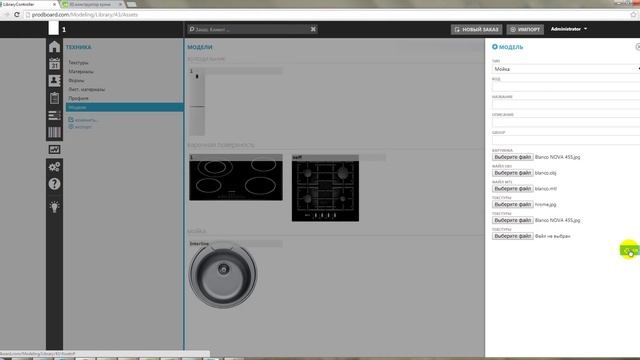Screen dimensions: 640x360
Task: Click the white logo square in header
Action: (53, 29)
